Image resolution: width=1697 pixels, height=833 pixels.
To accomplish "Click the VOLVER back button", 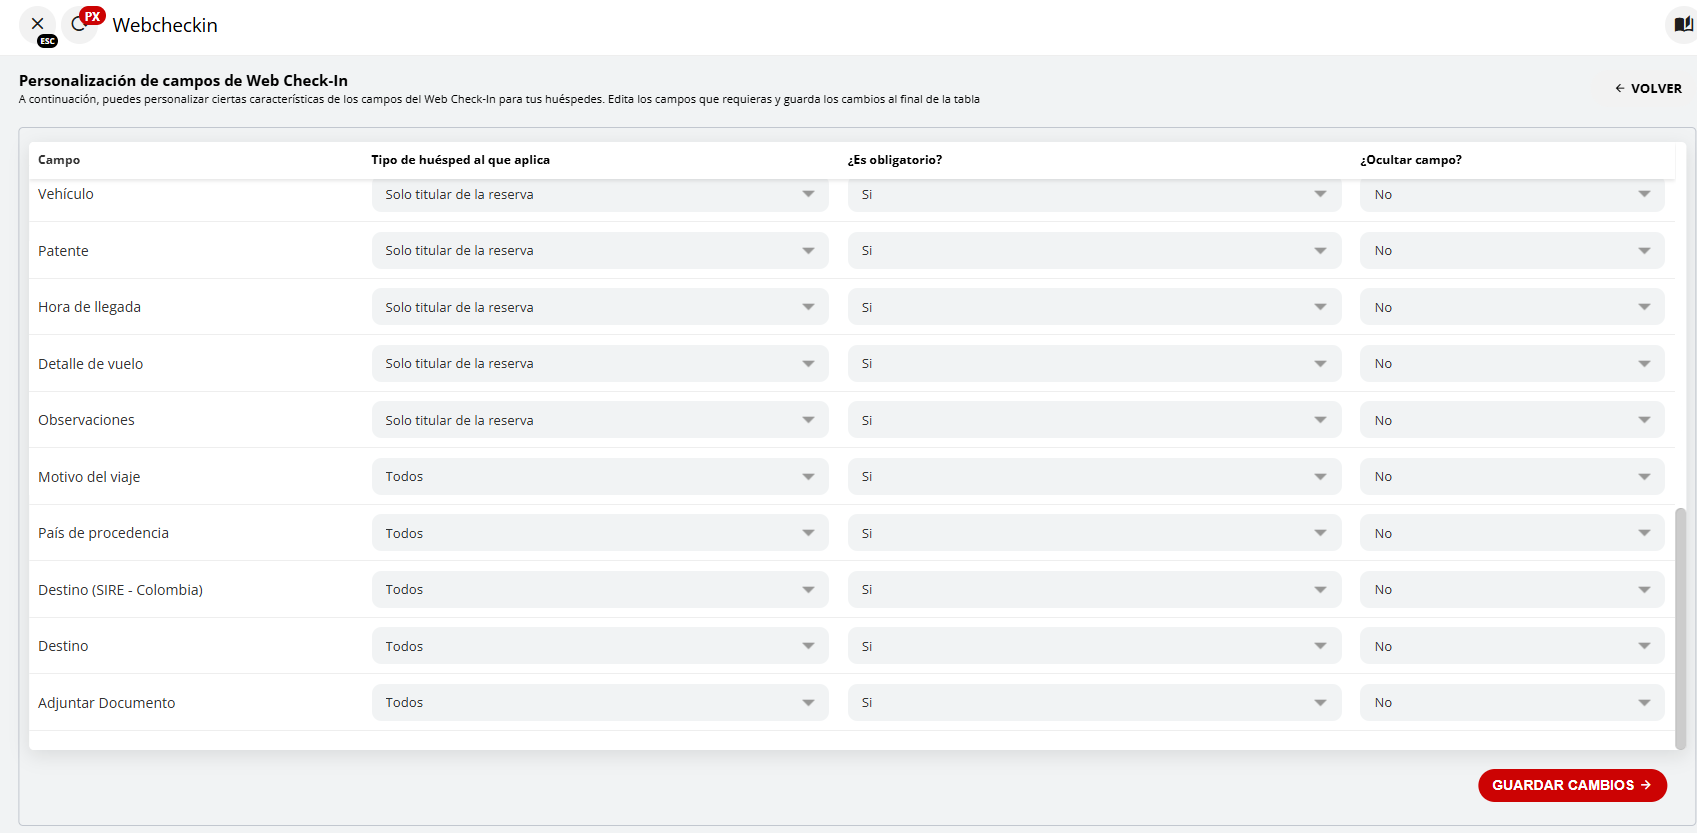I will pos(1648,88).
